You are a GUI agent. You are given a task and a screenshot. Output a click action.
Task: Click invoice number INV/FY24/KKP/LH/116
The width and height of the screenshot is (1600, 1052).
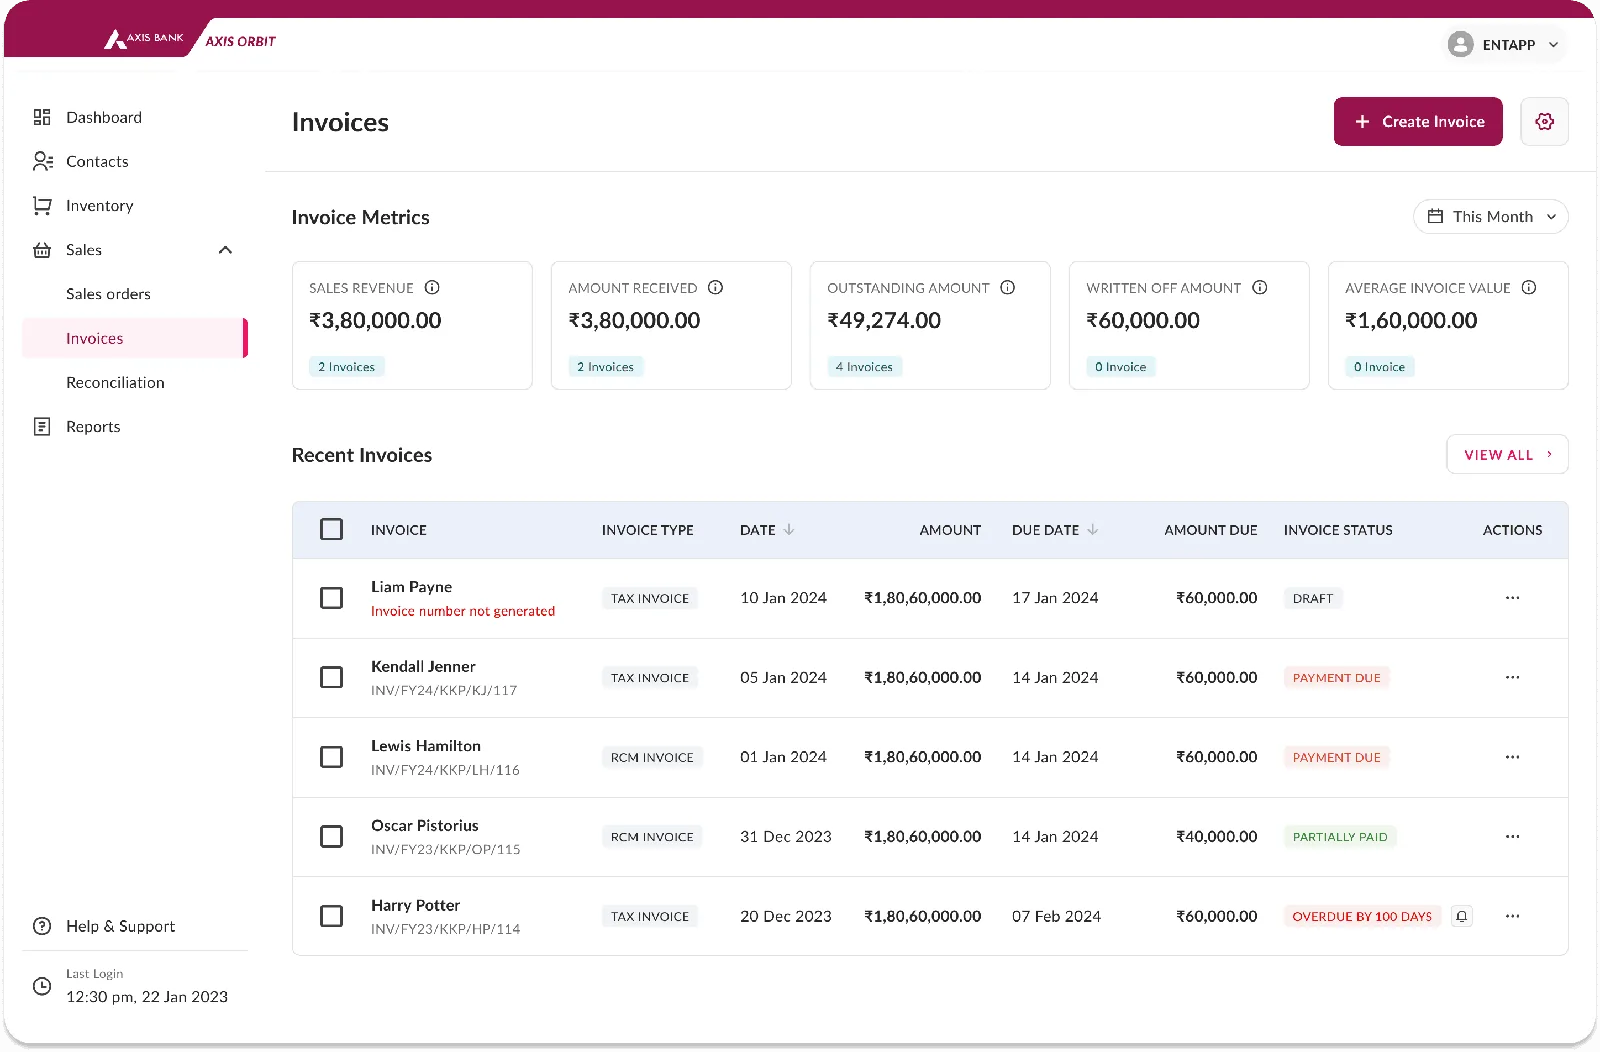(x=445, y=770)
